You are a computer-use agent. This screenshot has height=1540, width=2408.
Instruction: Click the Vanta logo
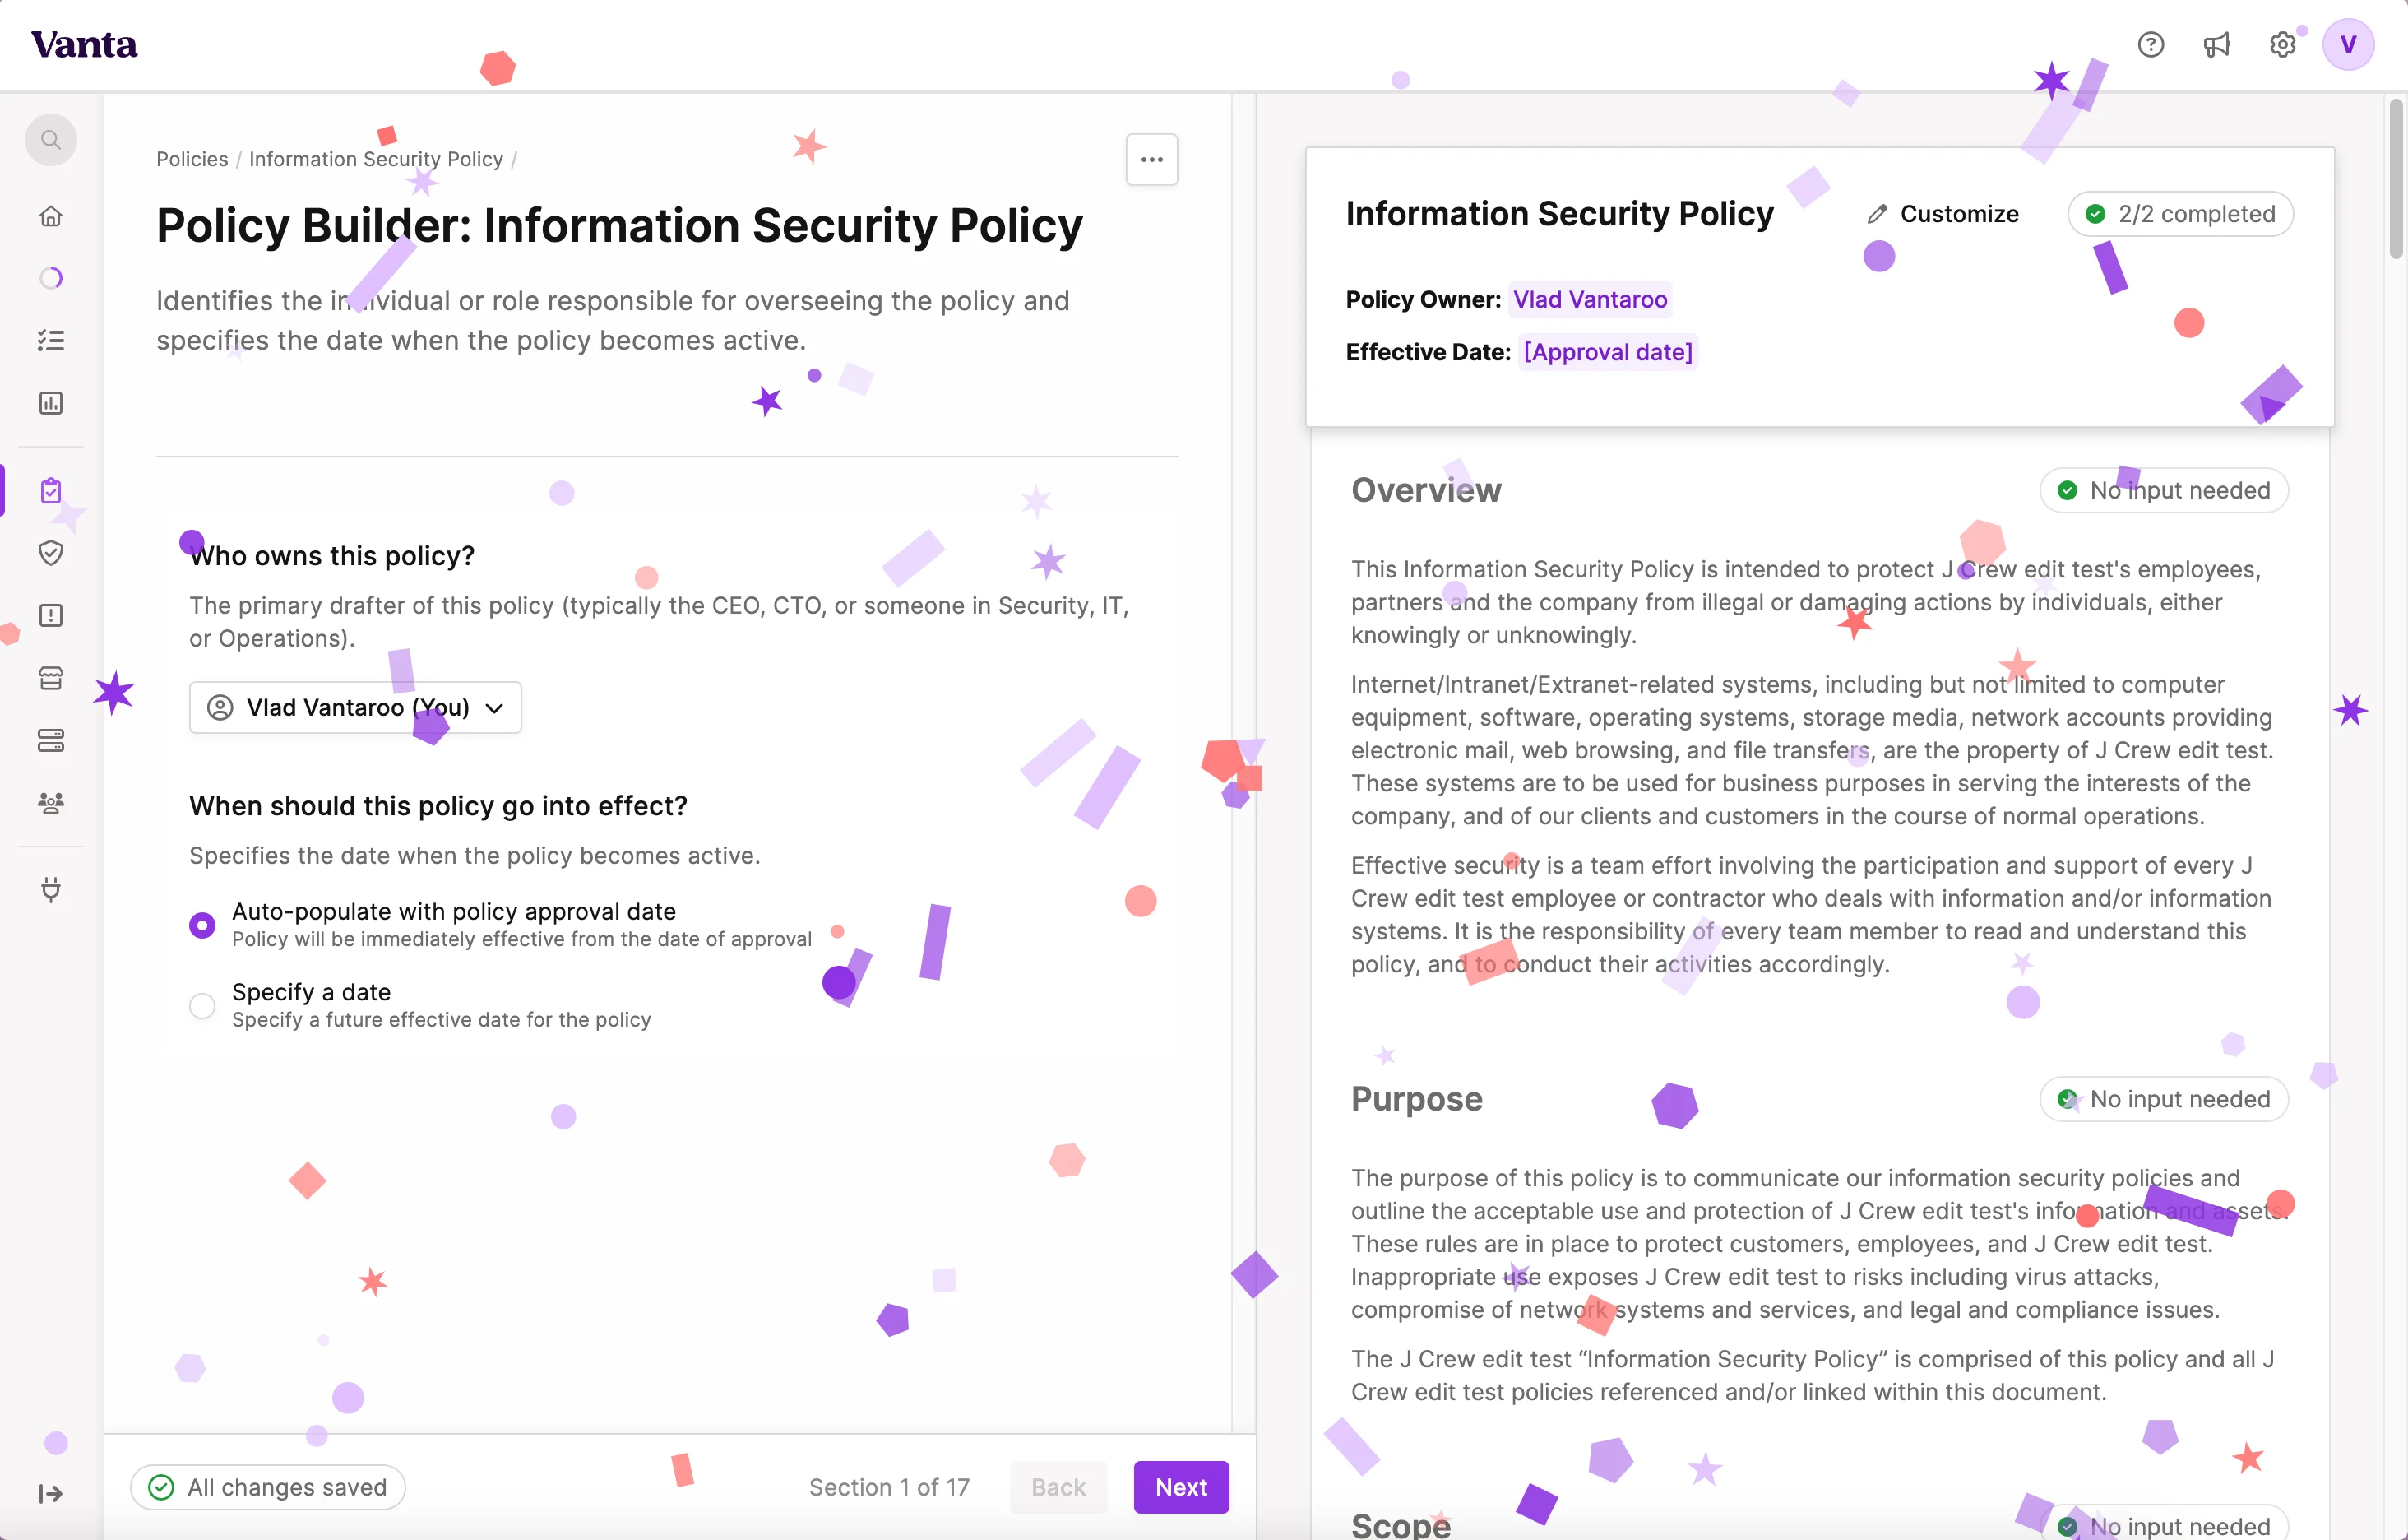[x=84, y=45]
